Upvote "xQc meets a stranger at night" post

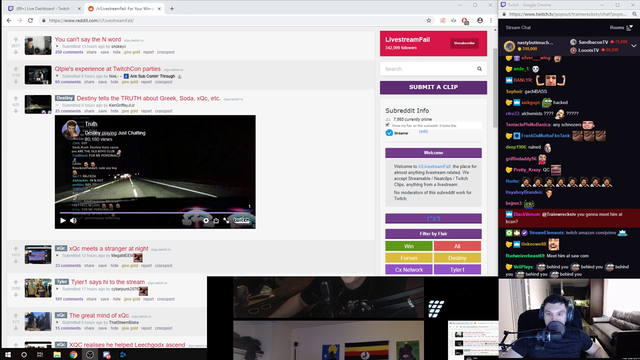click(16, 249)
